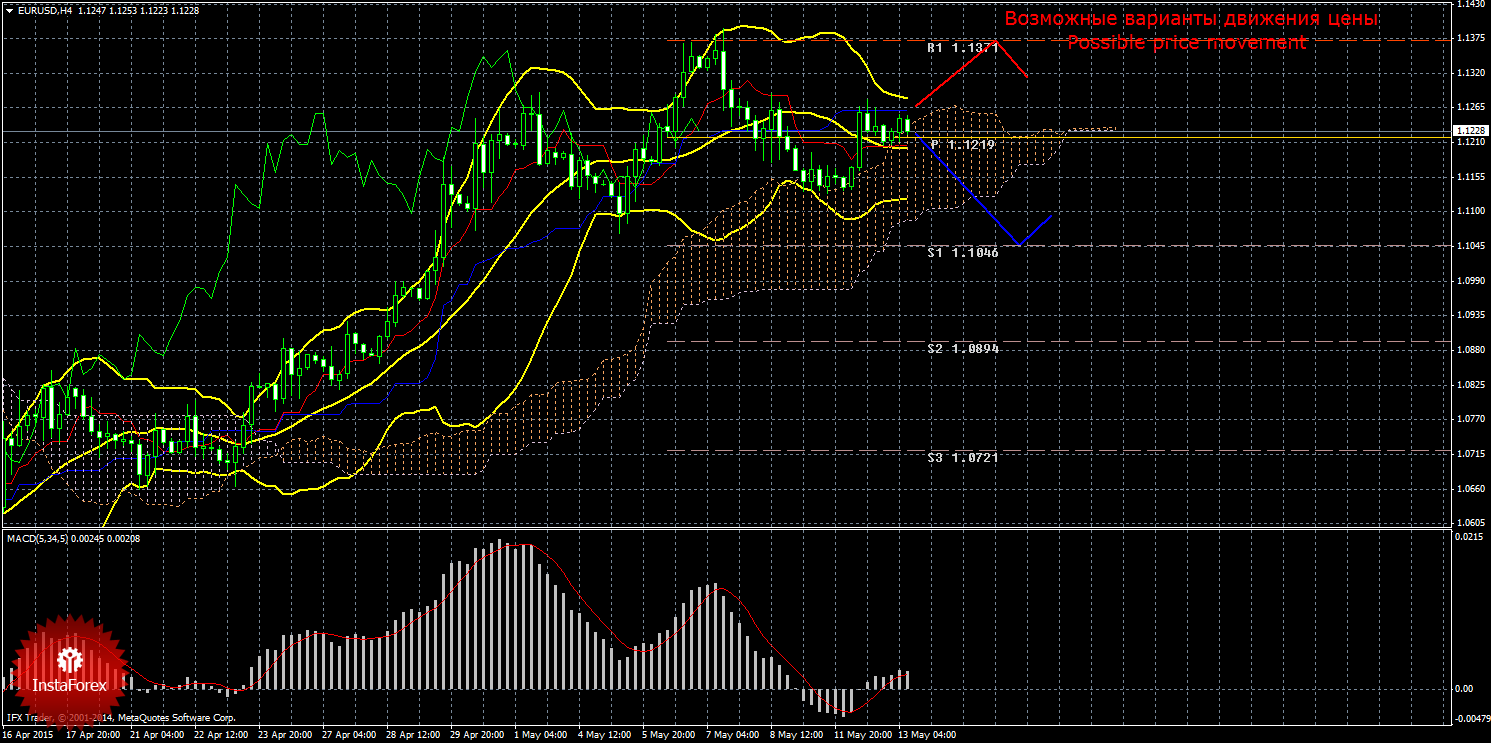1491x743 pixels.
Task: Click 1.1430 on the price scale
Action: coord(1469,4)
